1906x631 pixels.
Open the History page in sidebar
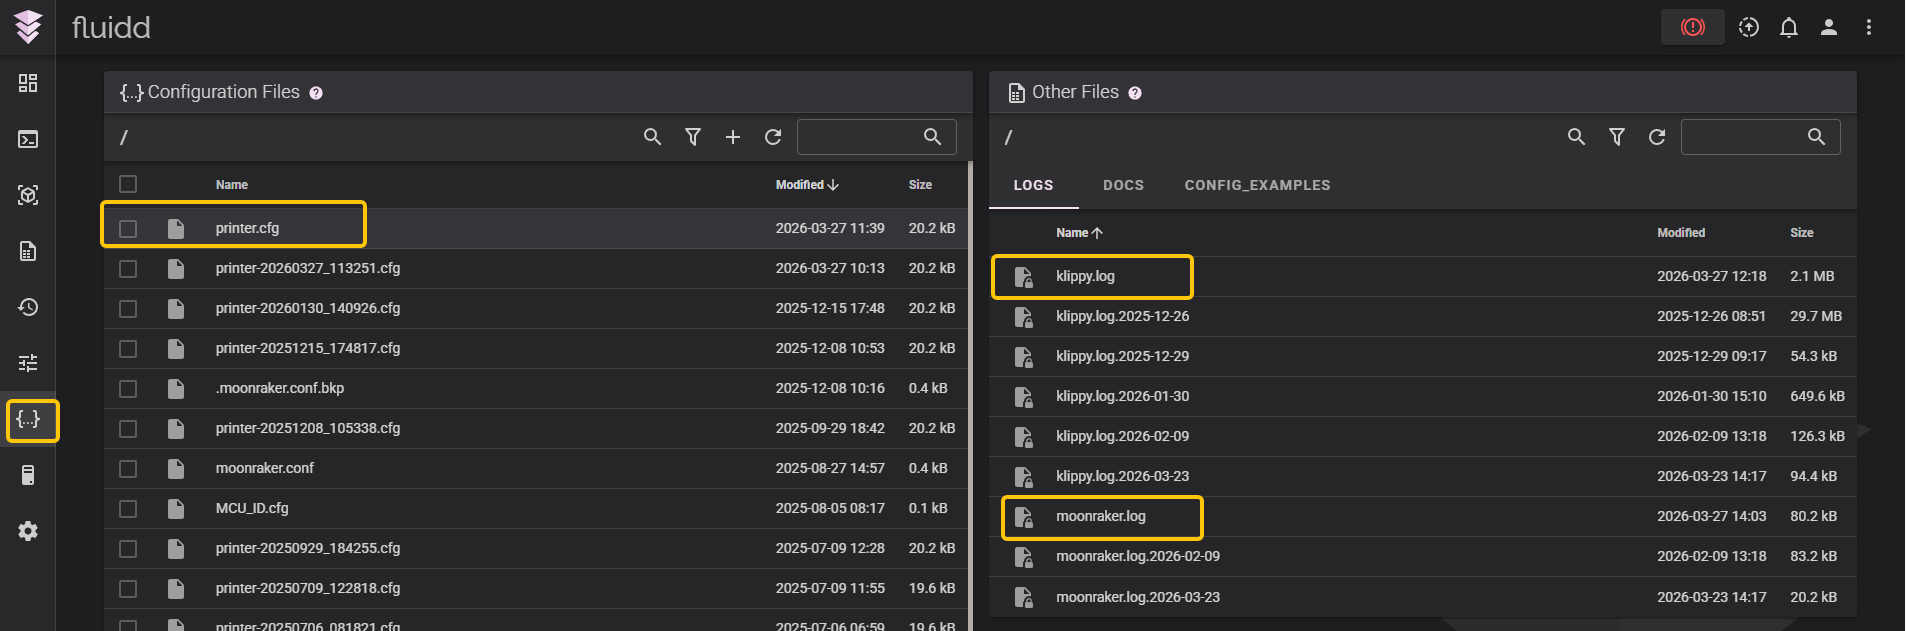click(x=28, y=307)
